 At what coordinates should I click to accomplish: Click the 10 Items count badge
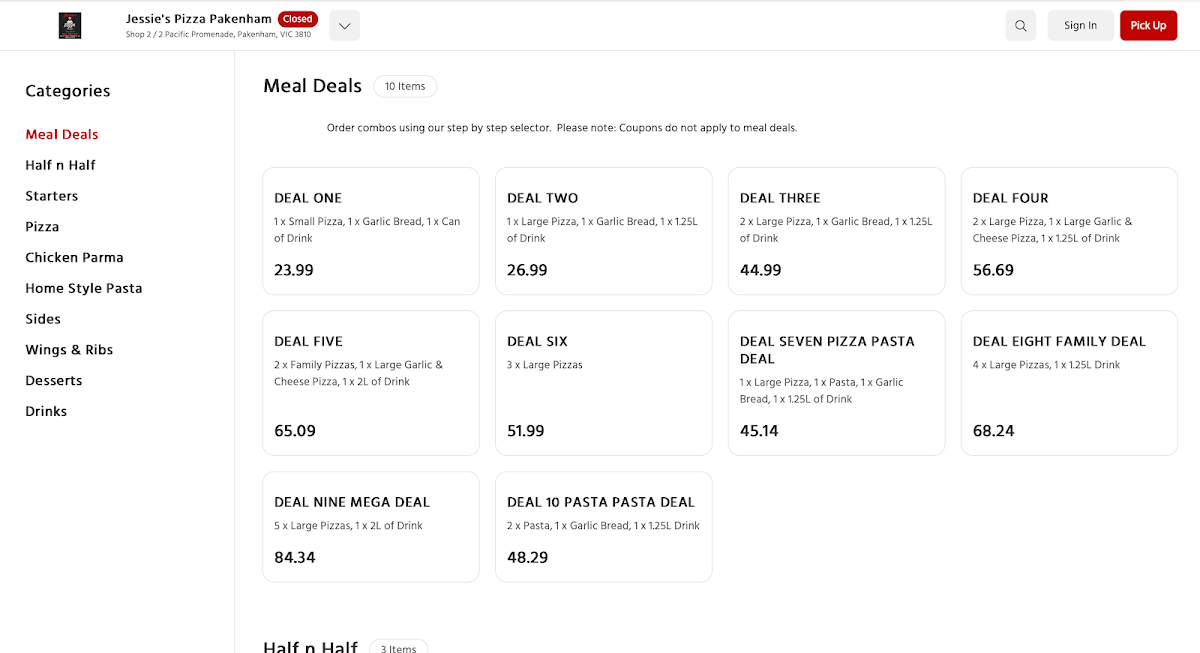(x=405, y=86)
